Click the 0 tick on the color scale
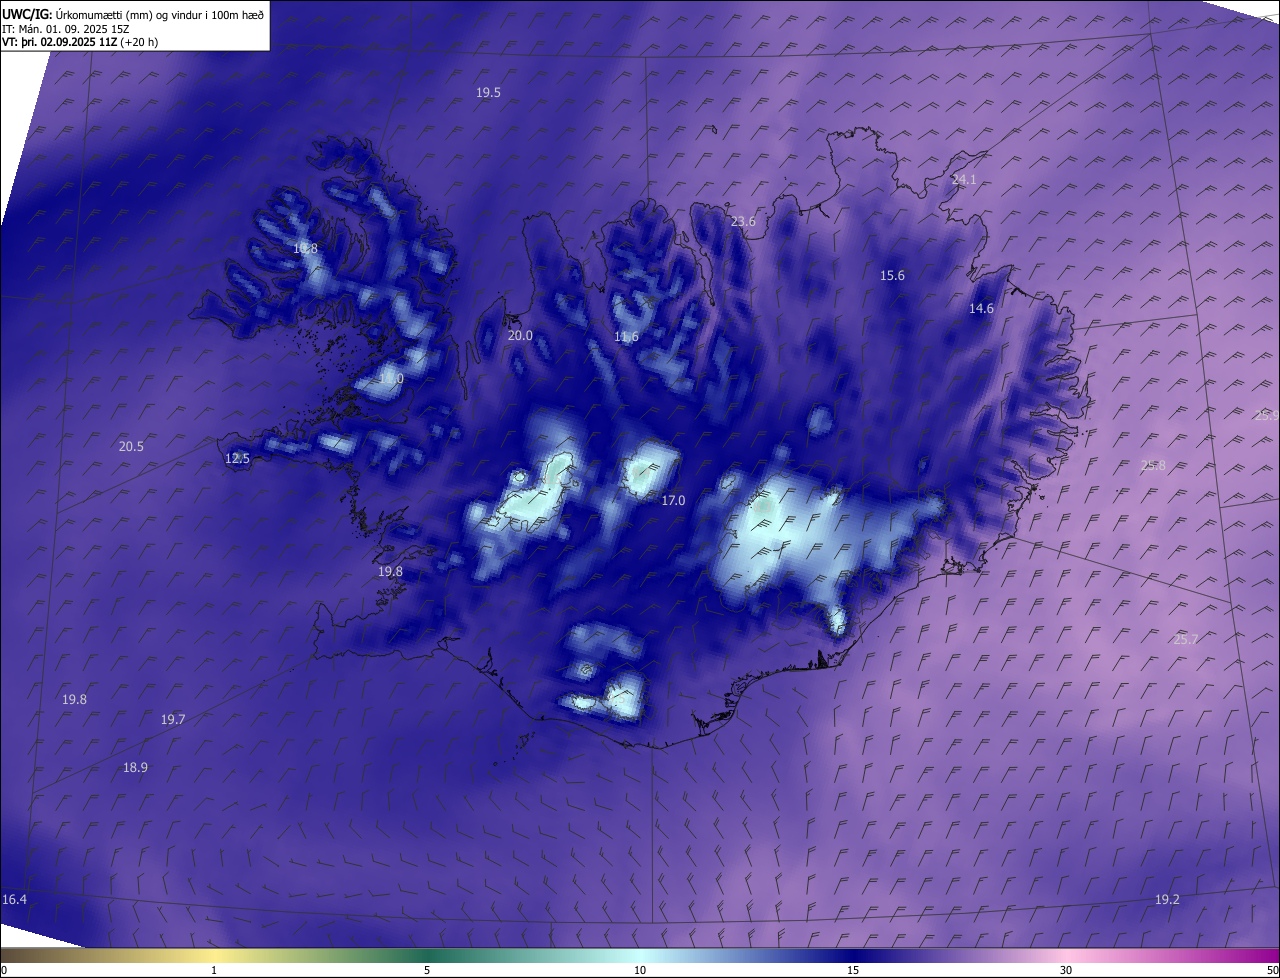Viewport: 1280px width, 978px height. point(4,970)
